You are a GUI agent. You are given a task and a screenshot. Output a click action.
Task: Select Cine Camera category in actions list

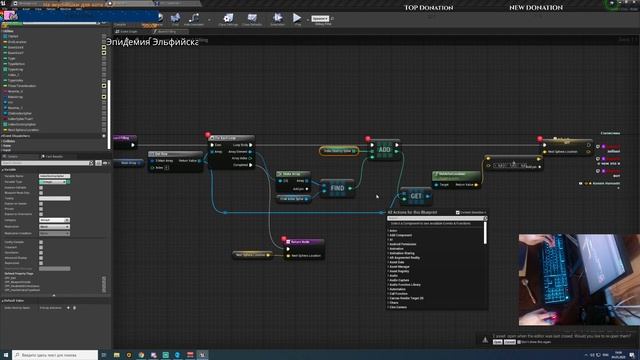coord(397,307)
